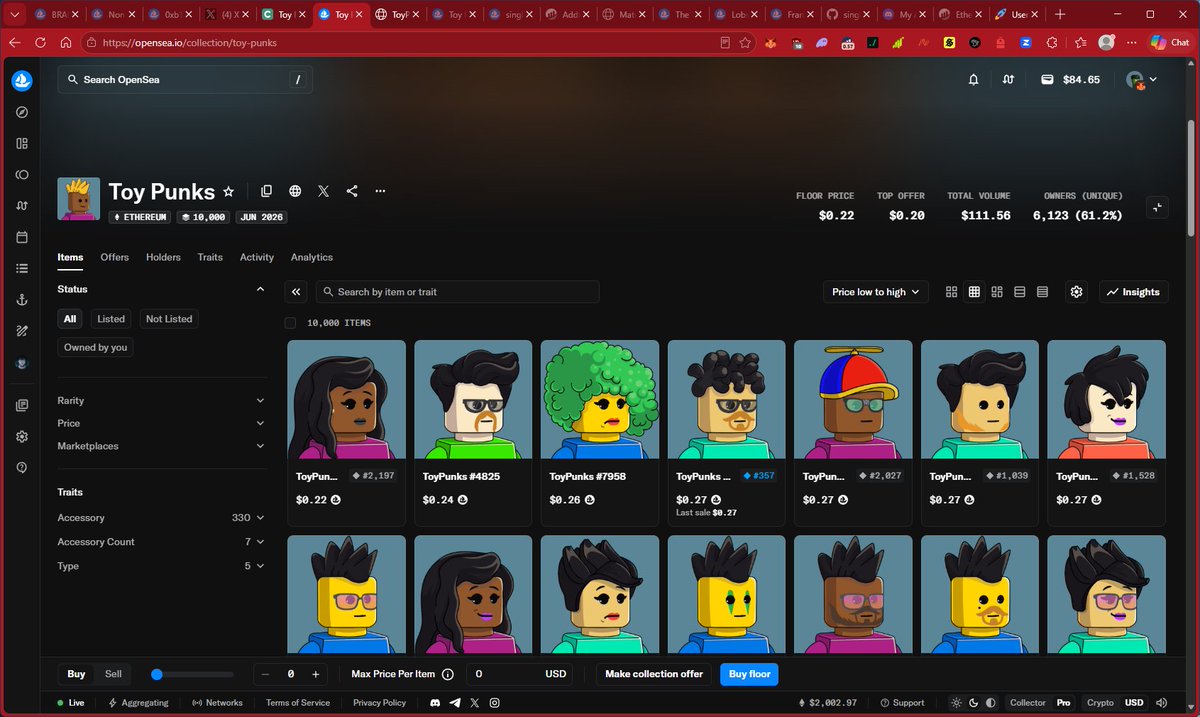The height and width of the screenshot is (717, 1200).
Task: Open the Support link in the footer
Action: [x=901, y=703]
